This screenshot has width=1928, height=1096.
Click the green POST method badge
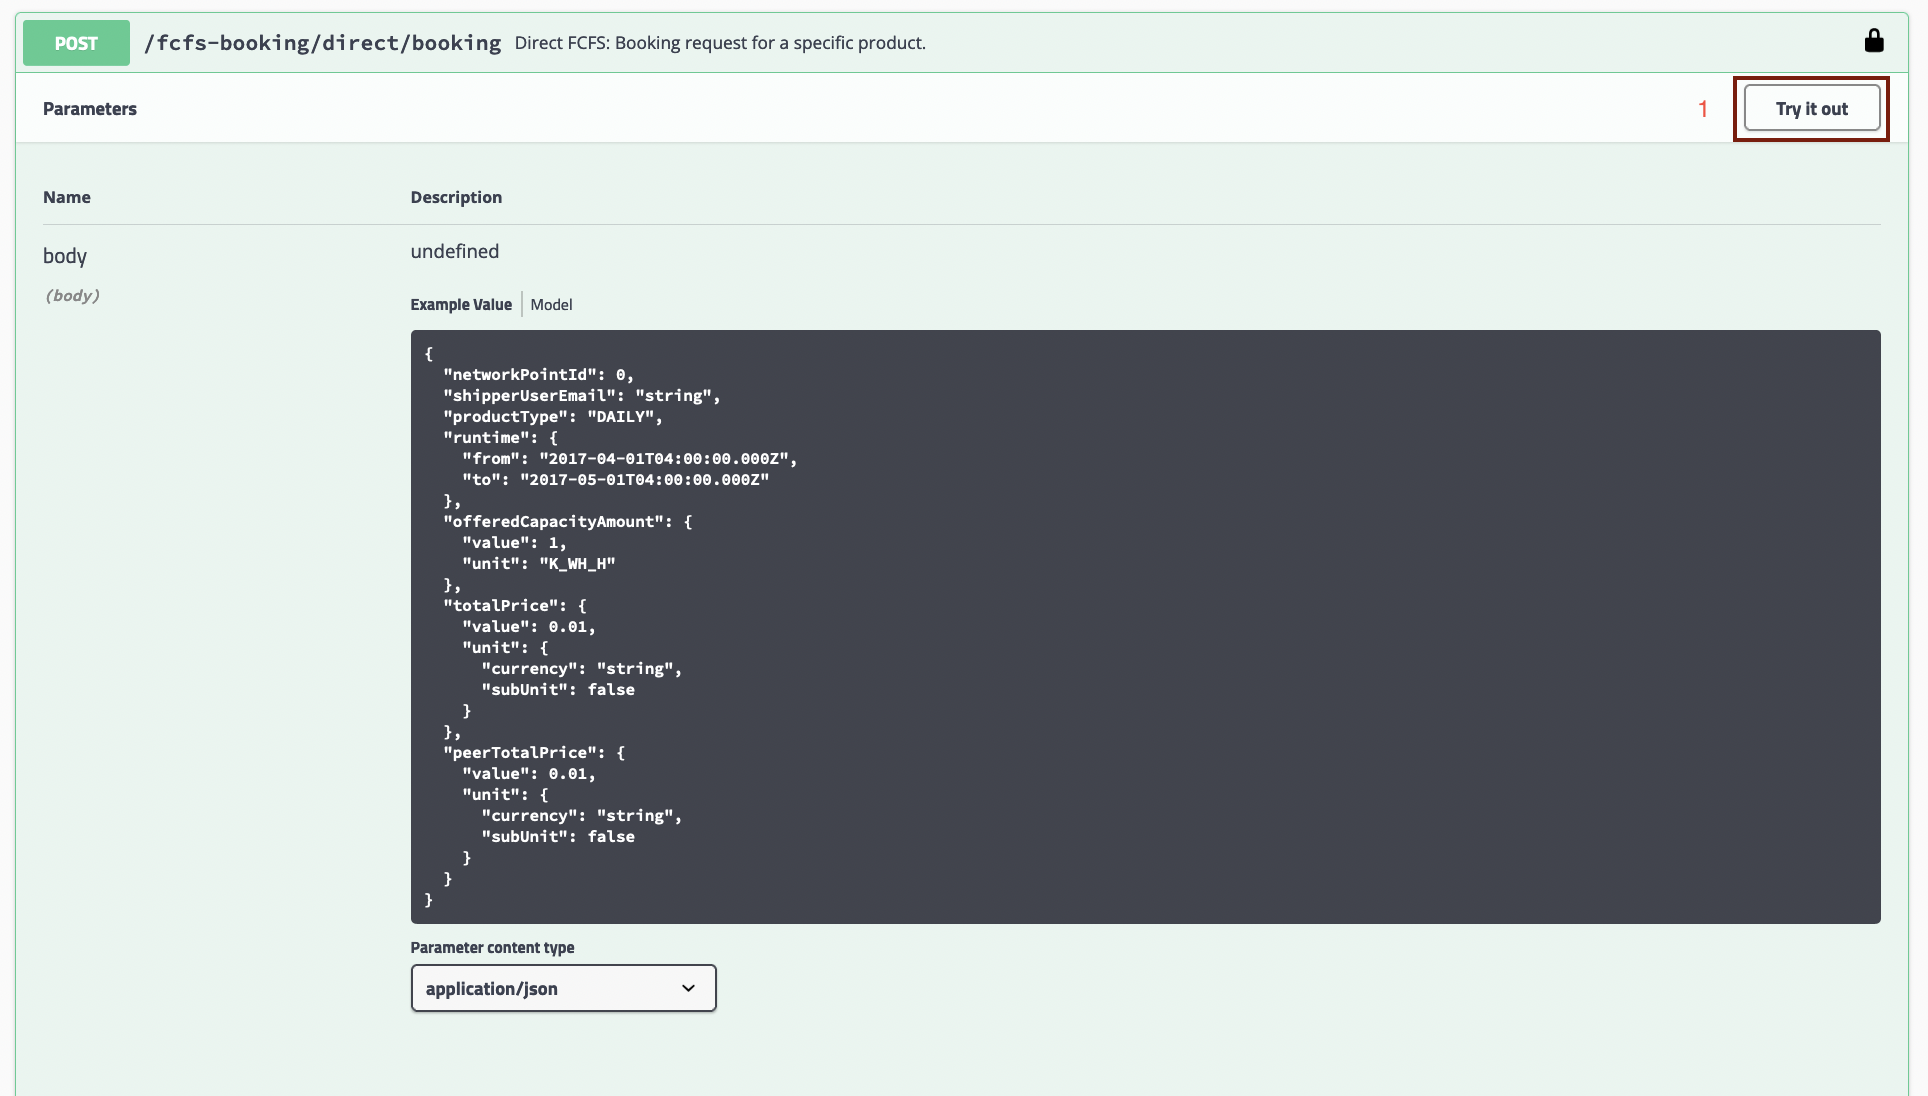point(76,43)
